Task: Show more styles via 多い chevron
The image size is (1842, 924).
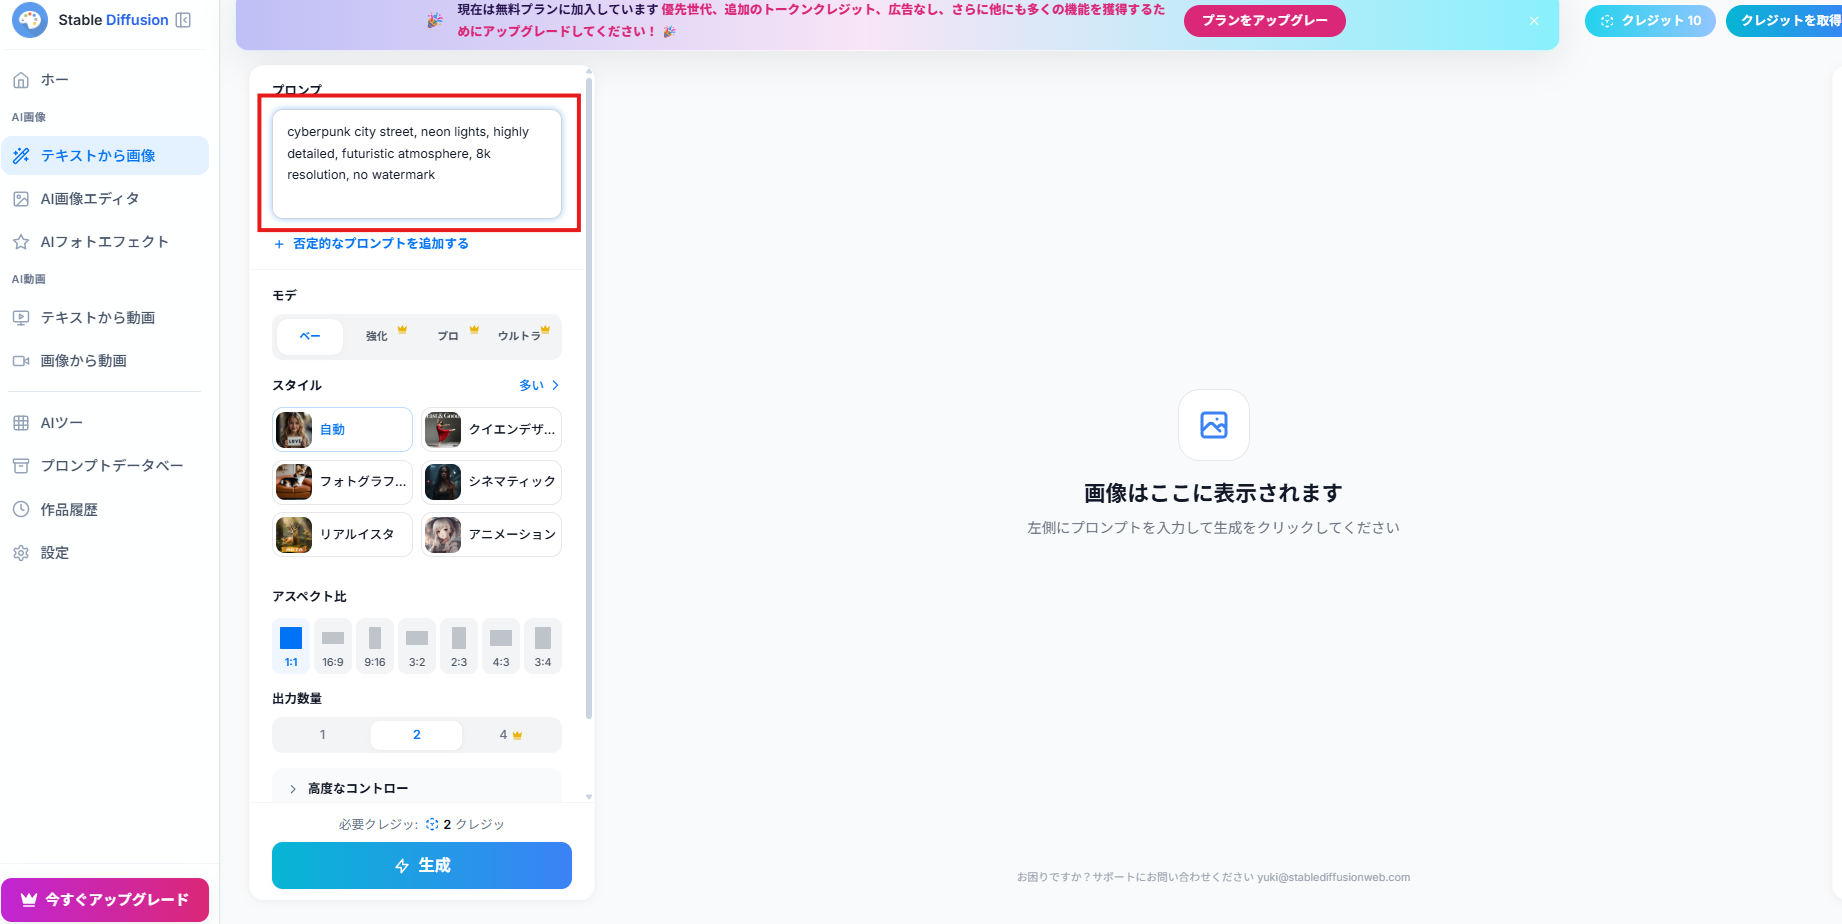Action: point(539,385)
